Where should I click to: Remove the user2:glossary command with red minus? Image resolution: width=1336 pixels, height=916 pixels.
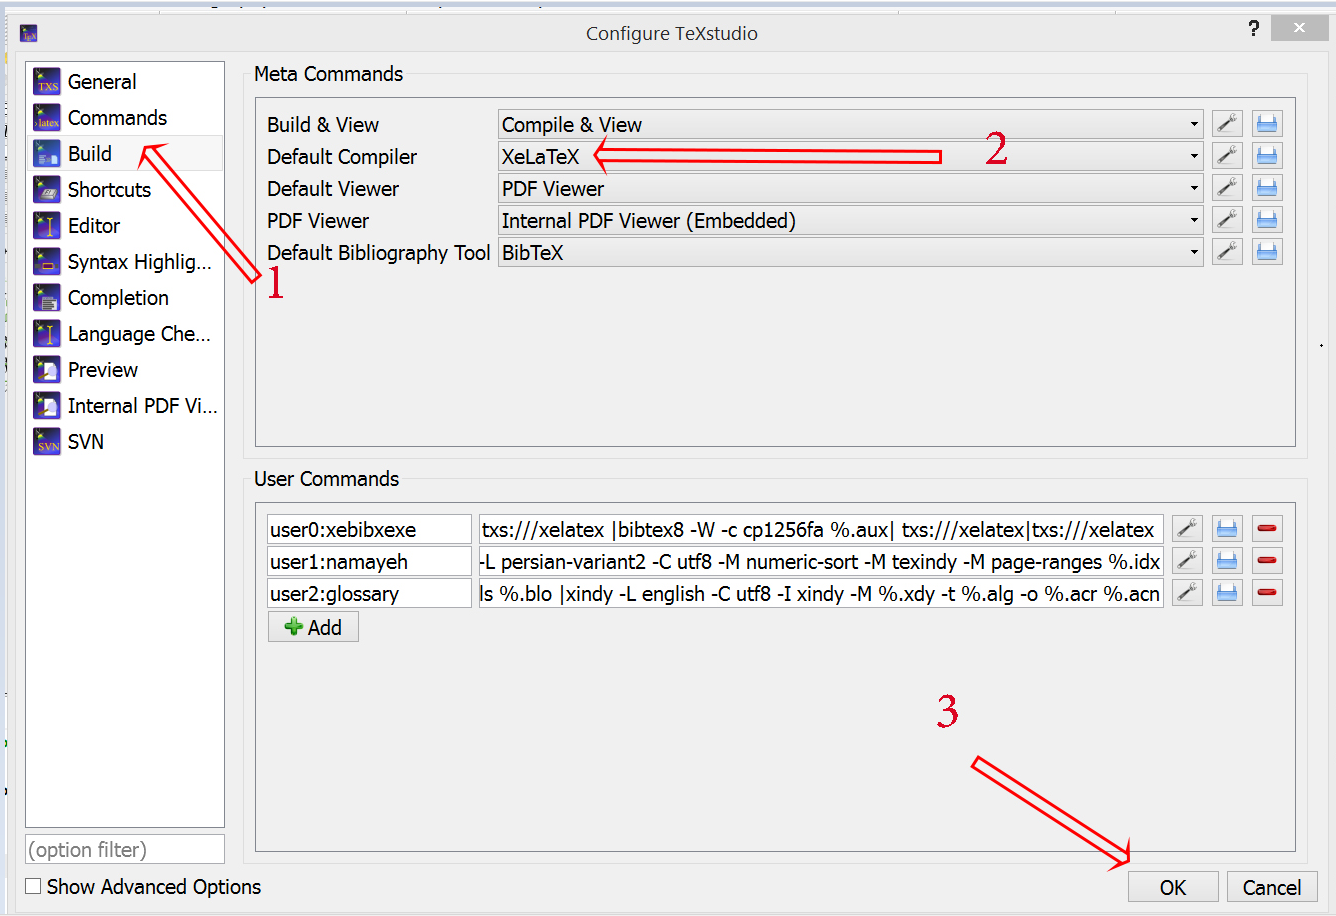[x=1267, y=593]
